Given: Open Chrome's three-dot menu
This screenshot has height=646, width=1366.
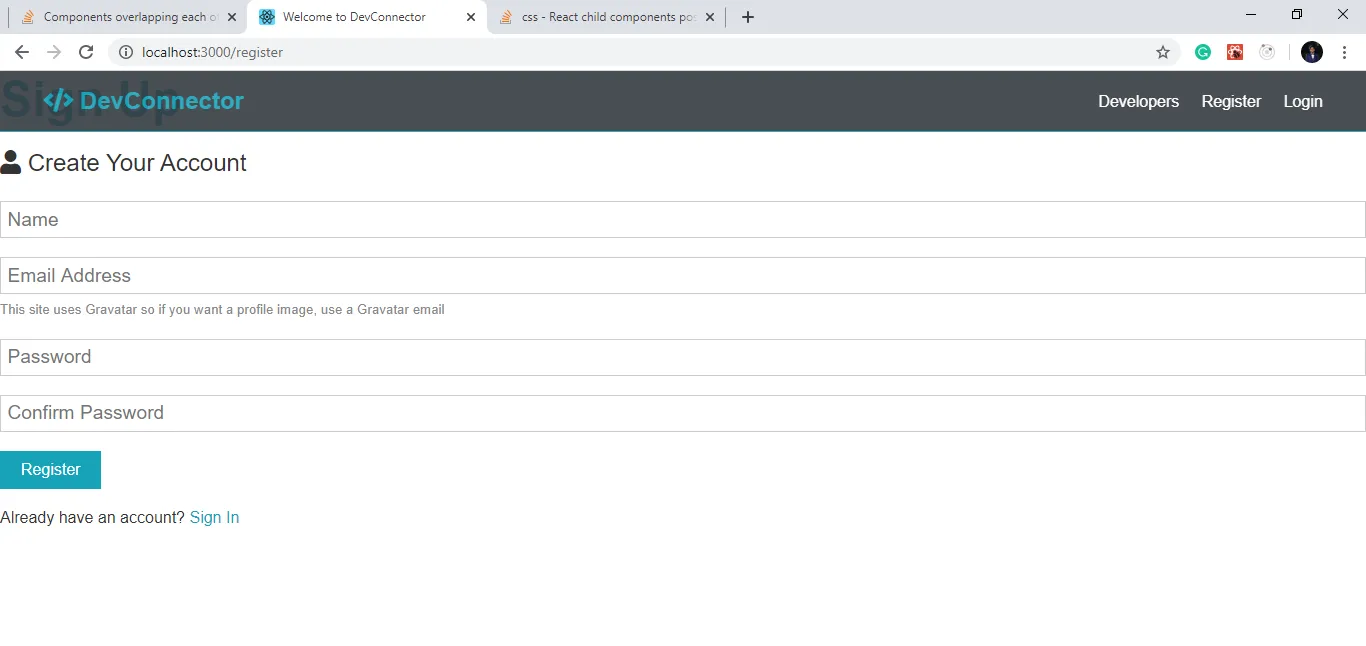Looking at the screenshot, I should pos(1344,52).
